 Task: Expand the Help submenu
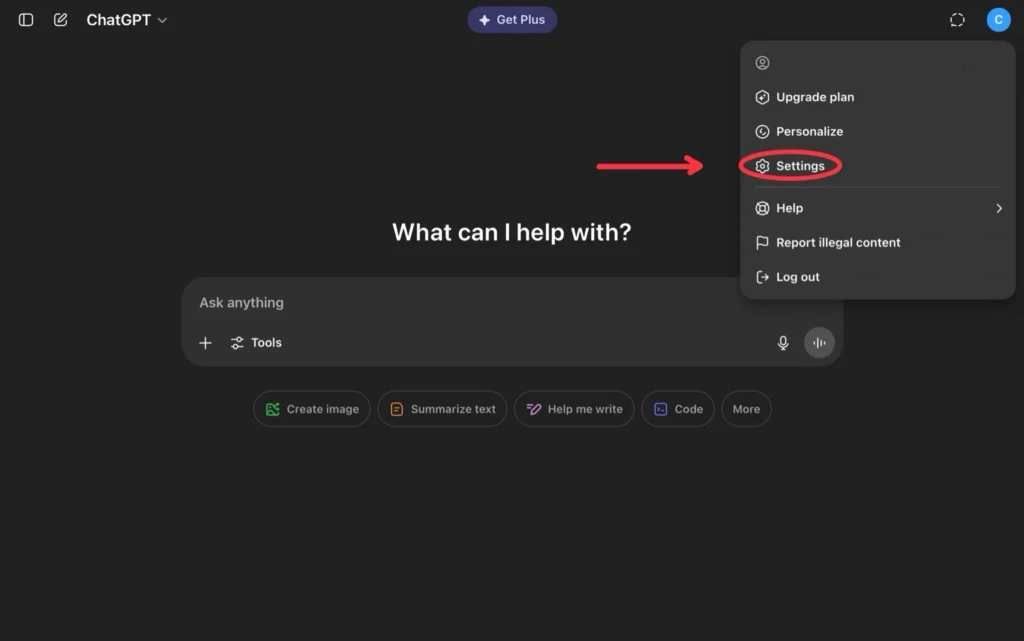tap(877, 208)
